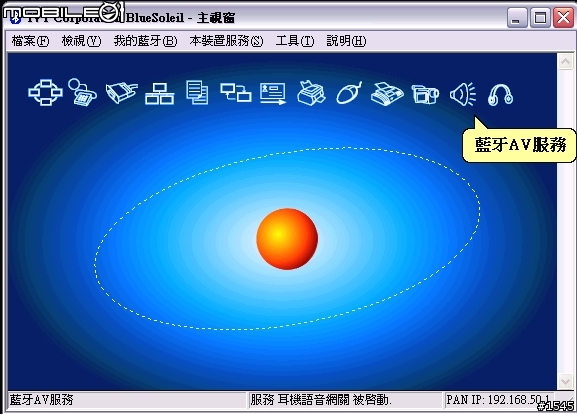Open the 工具(T) menu
The image size is (577, 414).
pos(295,41)
